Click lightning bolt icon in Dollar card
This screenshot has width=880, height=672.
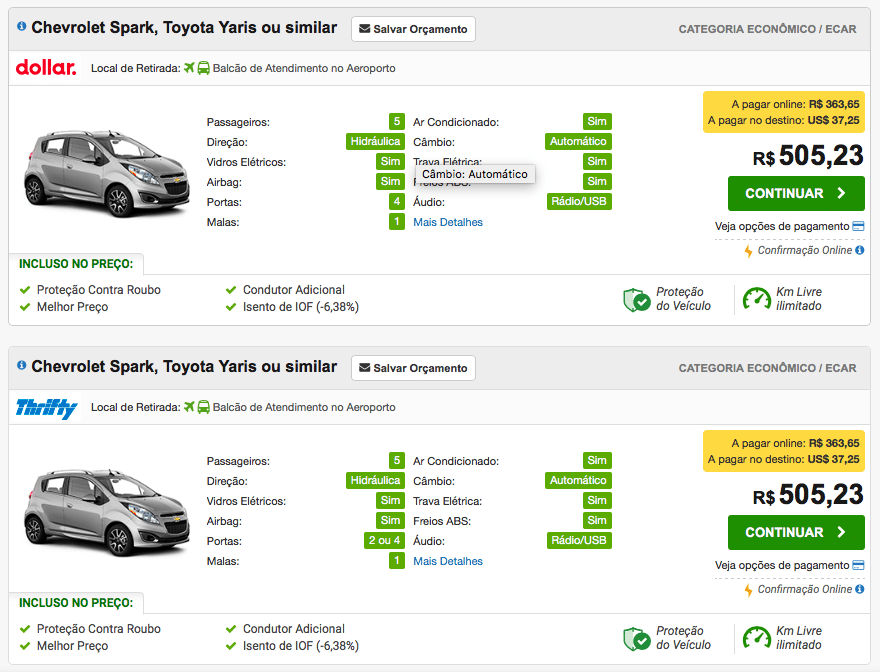click(748, 251)
